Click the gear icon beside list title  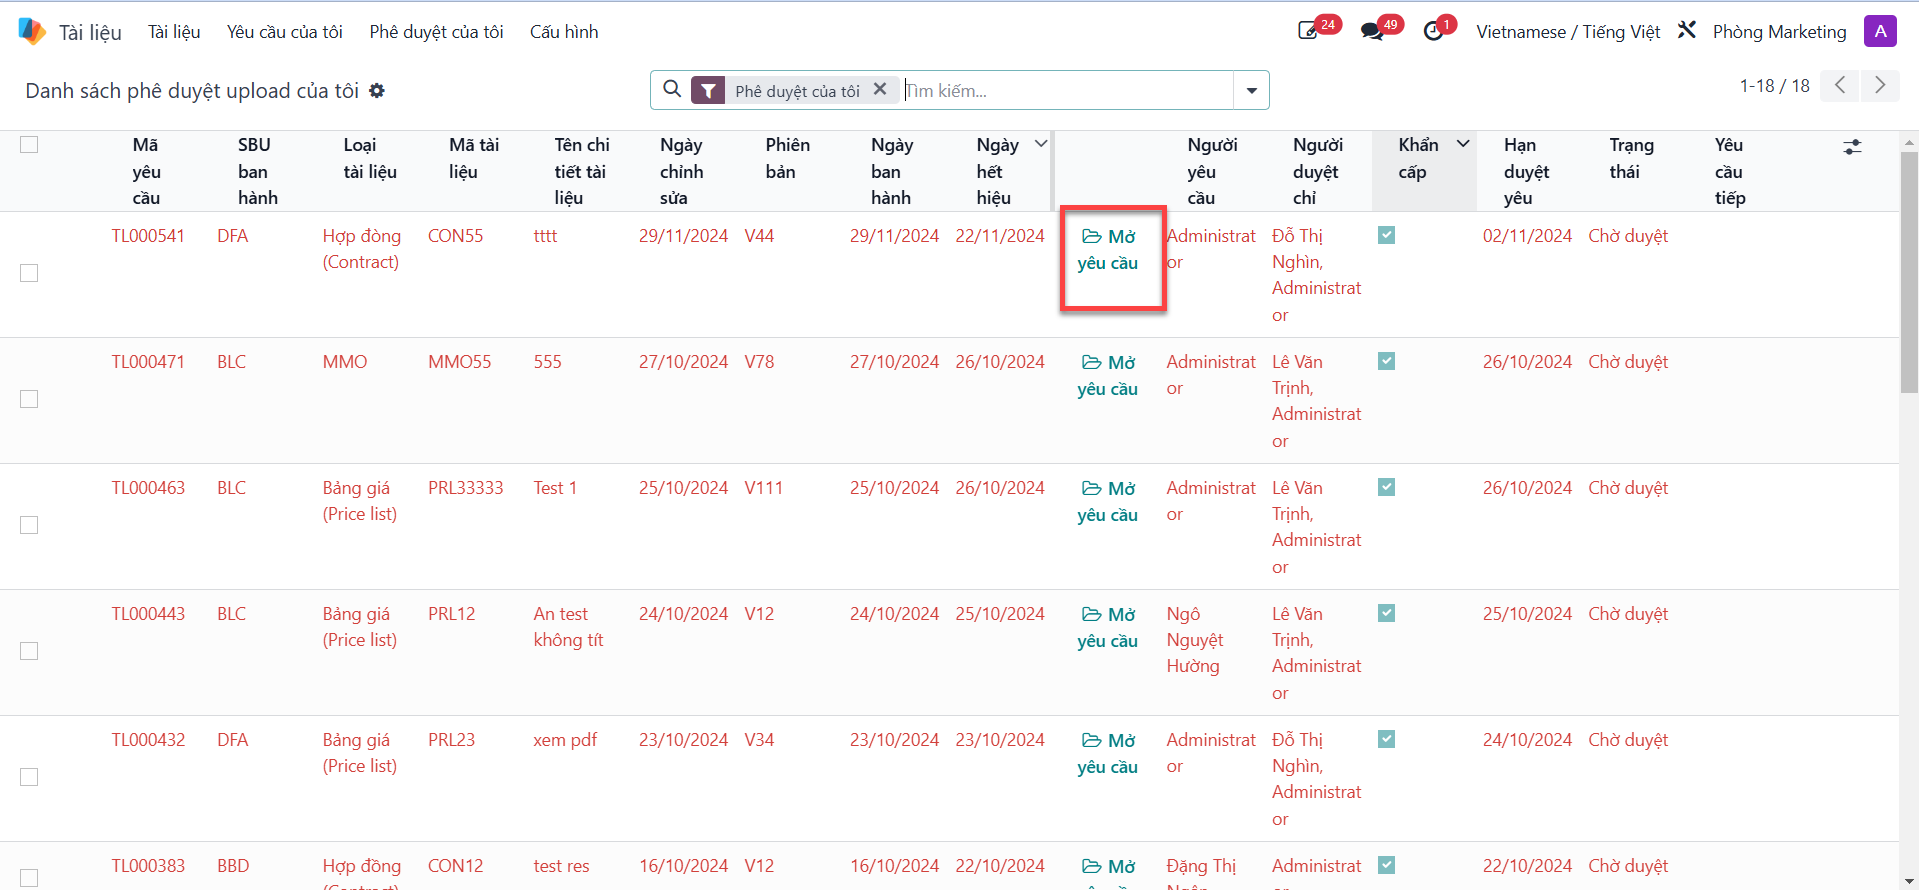[x=377, y=91]
